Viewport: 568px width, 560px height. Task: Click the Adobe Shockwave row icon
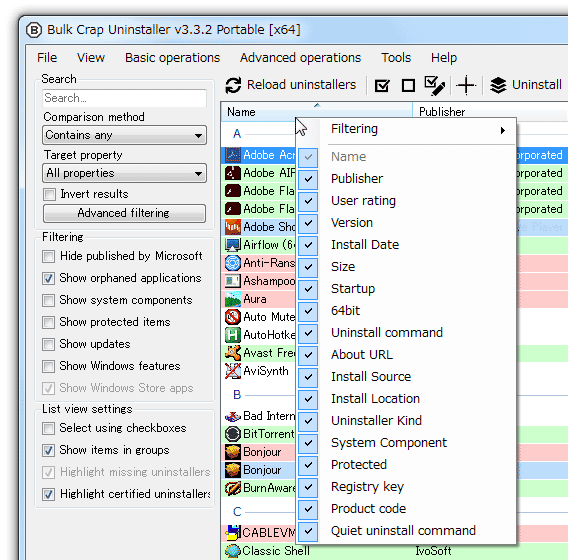click(x=233, y=227)
